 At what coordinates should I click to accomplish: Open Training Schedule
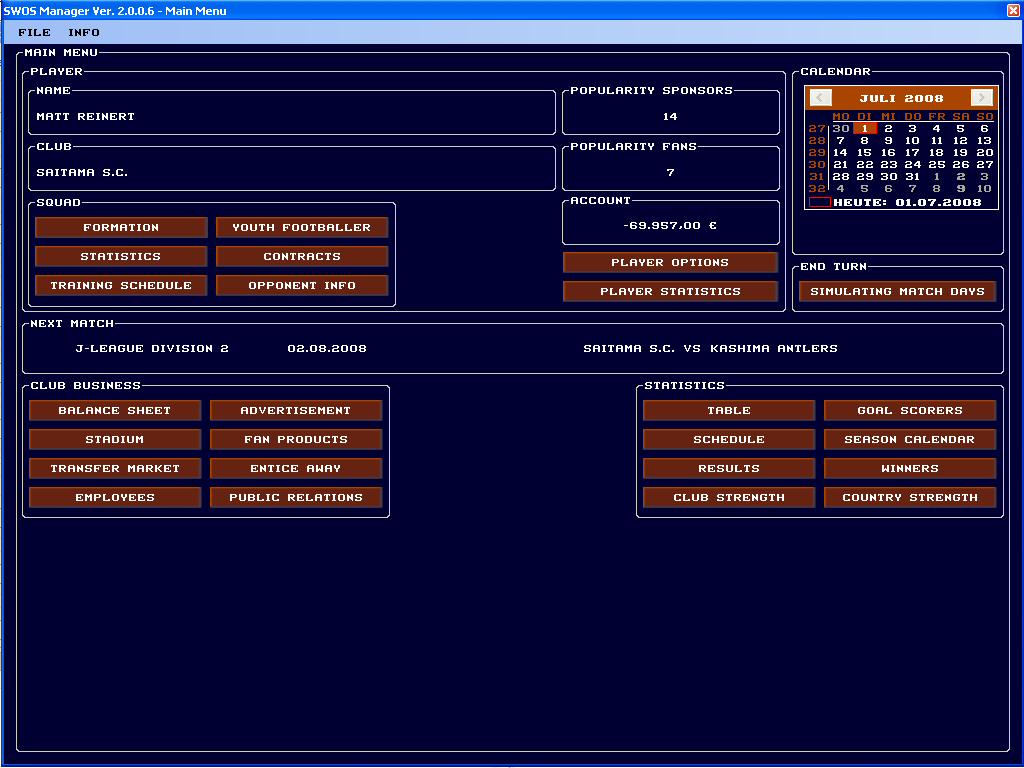(x=121, y=286)
